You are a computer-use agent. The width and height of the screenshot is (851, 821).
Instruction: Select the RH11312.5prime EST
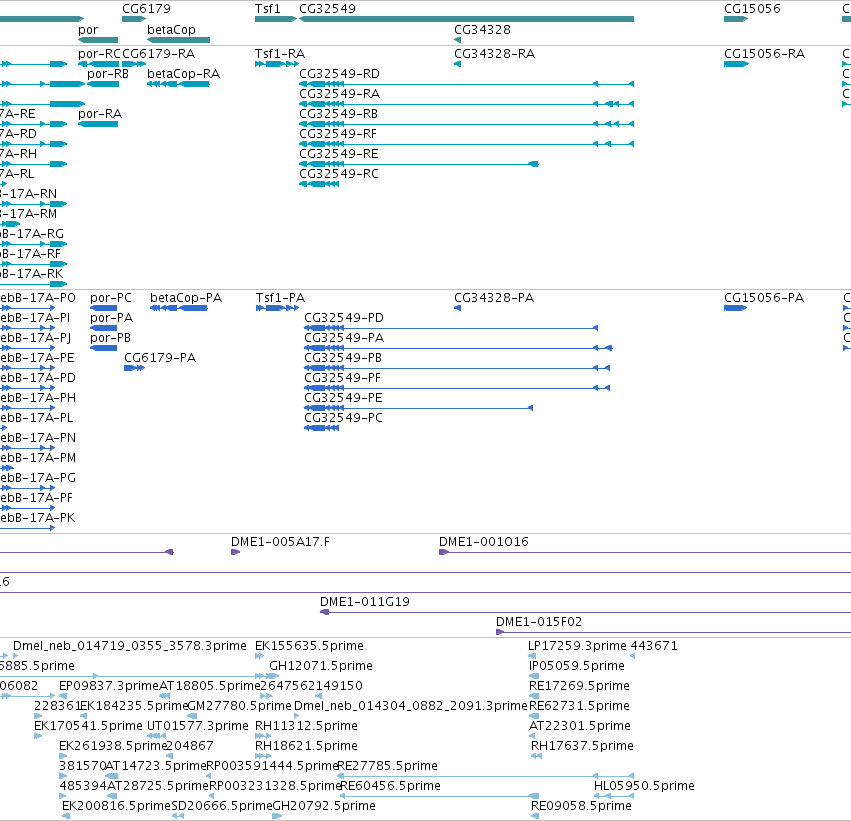[x=306, y=727]
